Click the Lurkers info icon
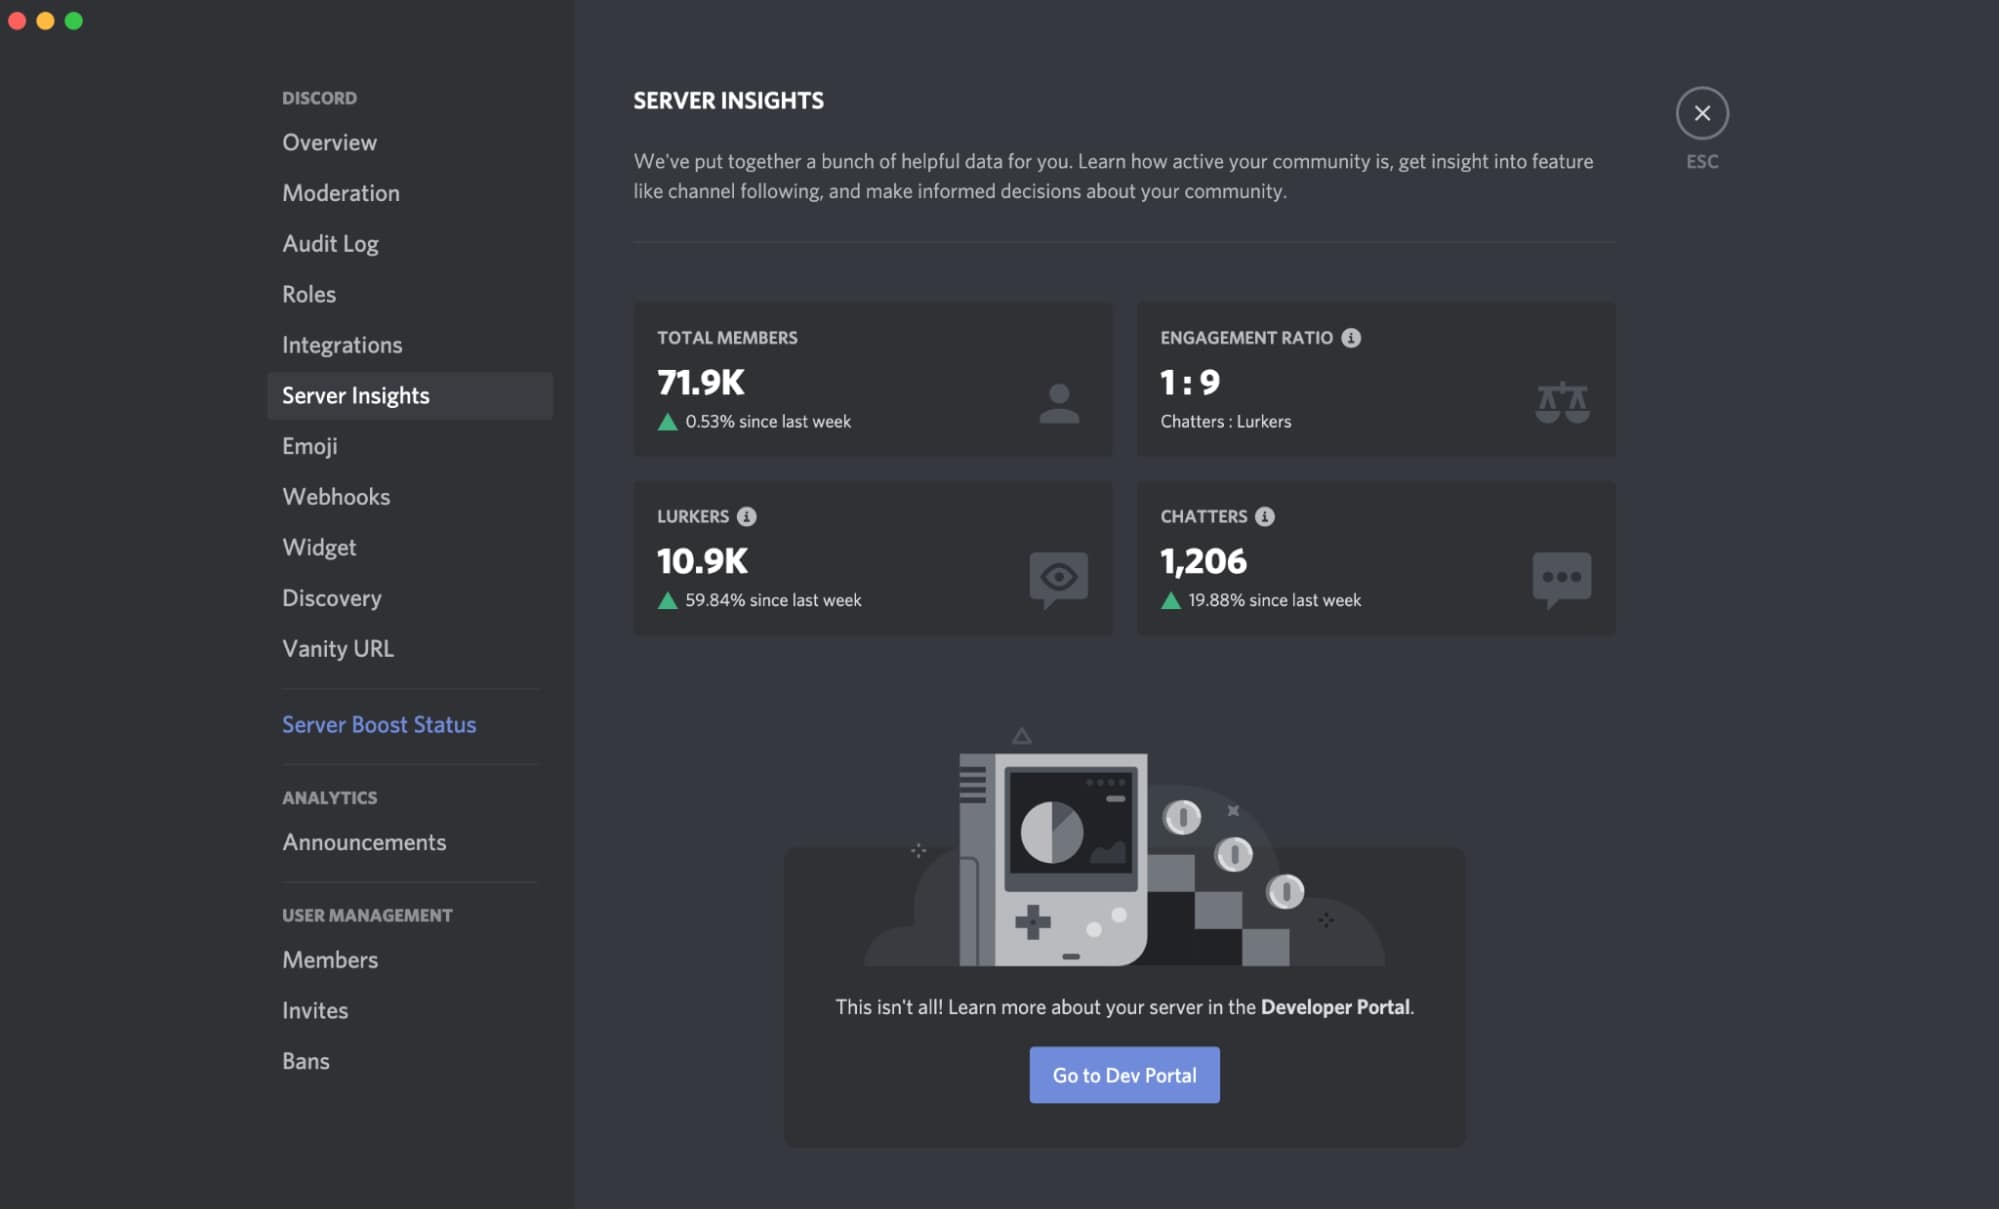The height and width of the screenshot is (1210, 1999). (744, 517)
